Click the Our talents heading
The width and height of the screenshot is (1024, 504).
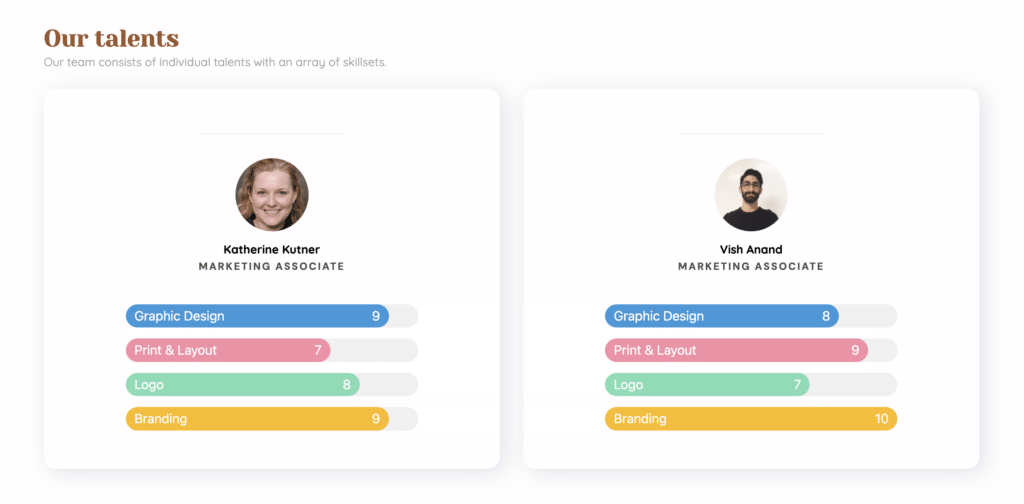pyautogui.click(x=111, y=39)
